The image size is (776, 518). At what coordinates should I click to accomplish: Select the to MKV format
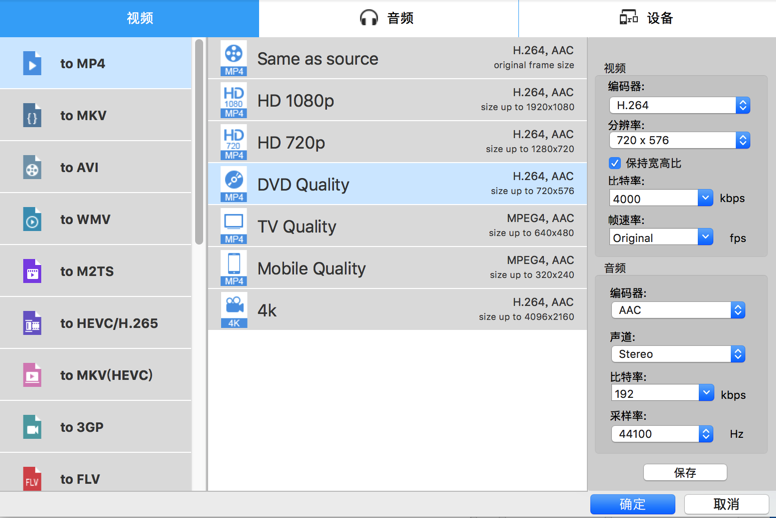tap(96, 115)
